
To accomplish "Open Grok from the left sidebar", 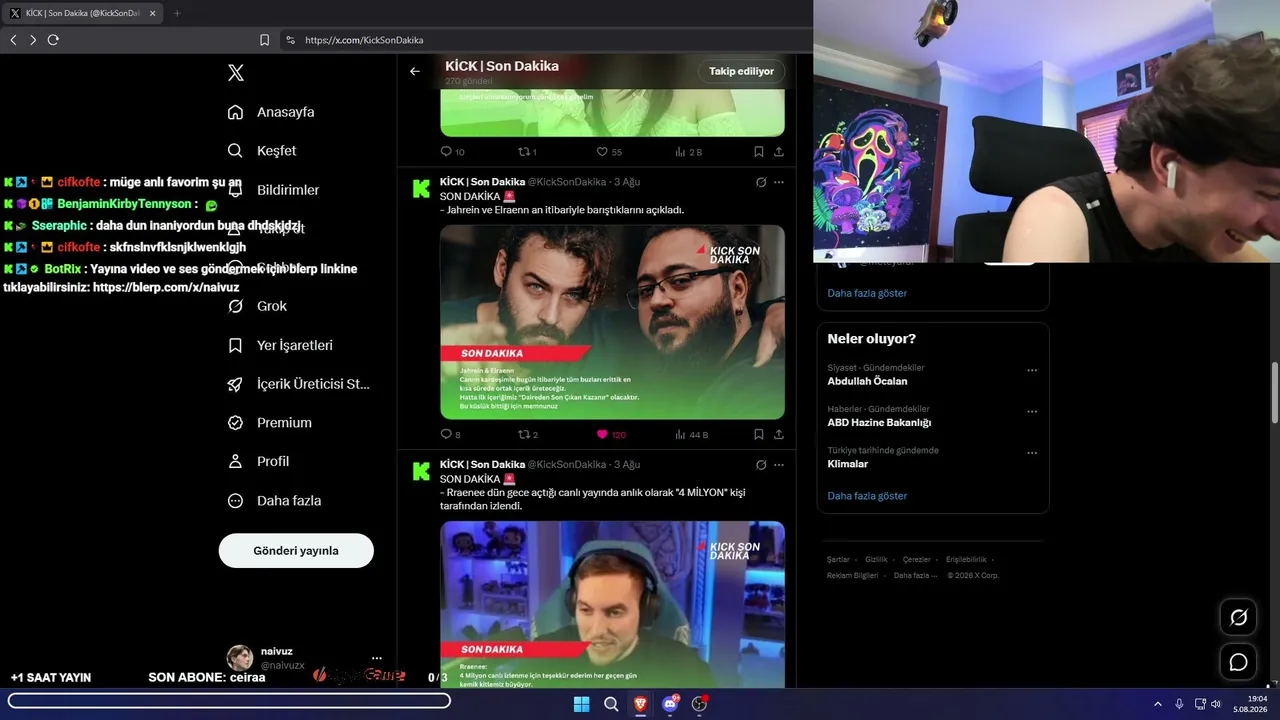I will (257, 306).
